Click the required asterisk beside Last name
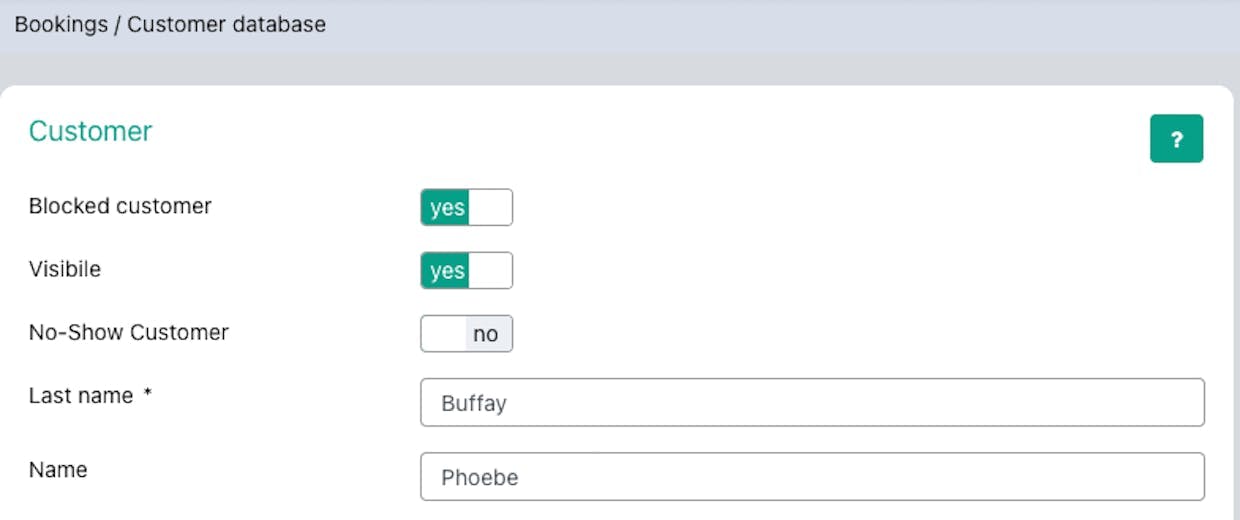The width and height of the screenshot is (1240, 520). [147, 395]
